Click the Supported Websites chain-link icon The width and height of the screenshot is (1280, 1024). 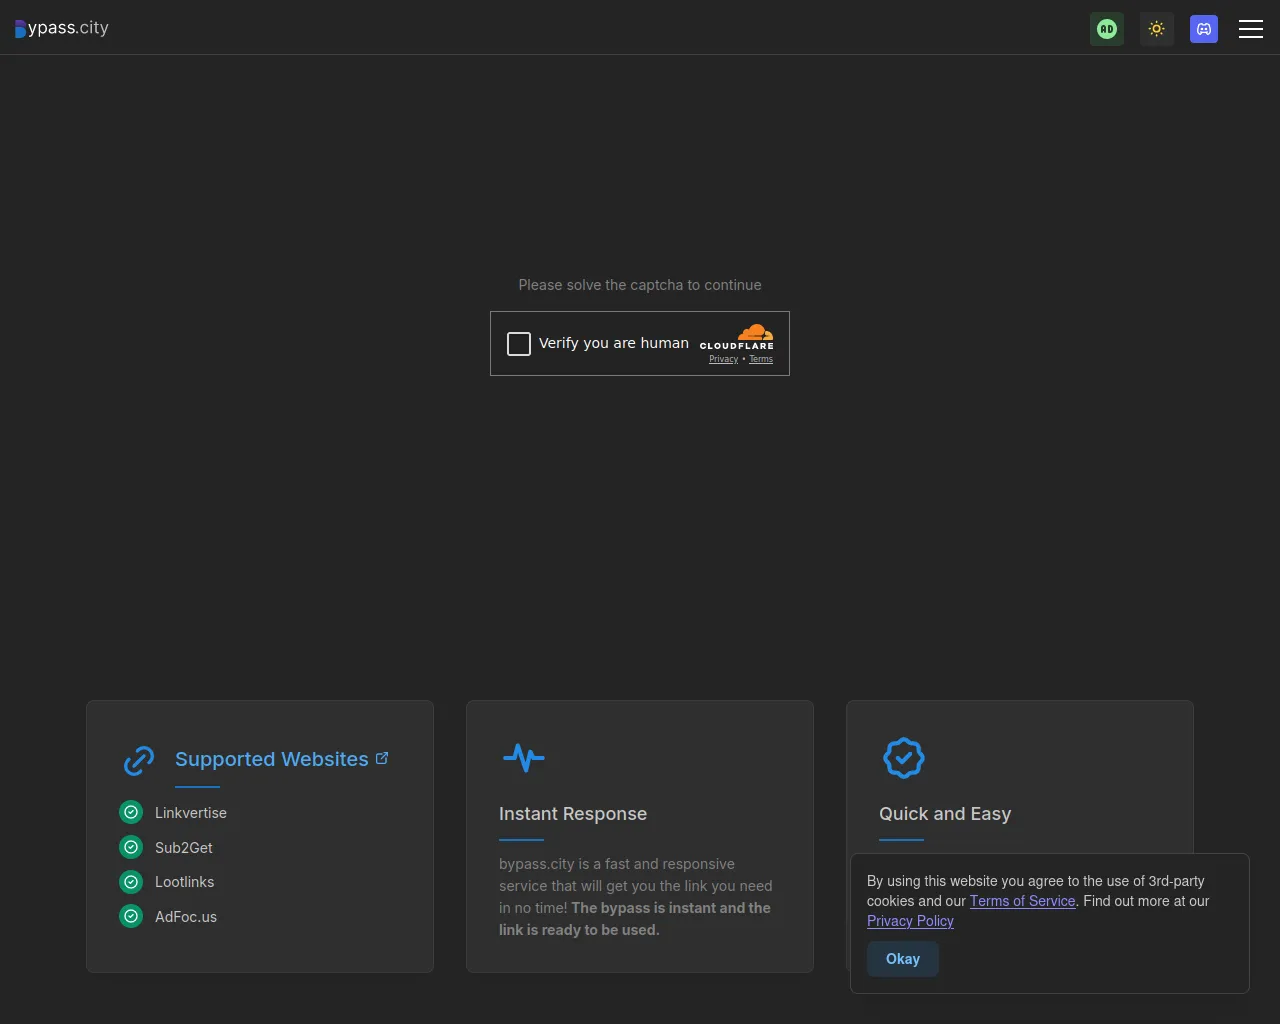(139, 760)
